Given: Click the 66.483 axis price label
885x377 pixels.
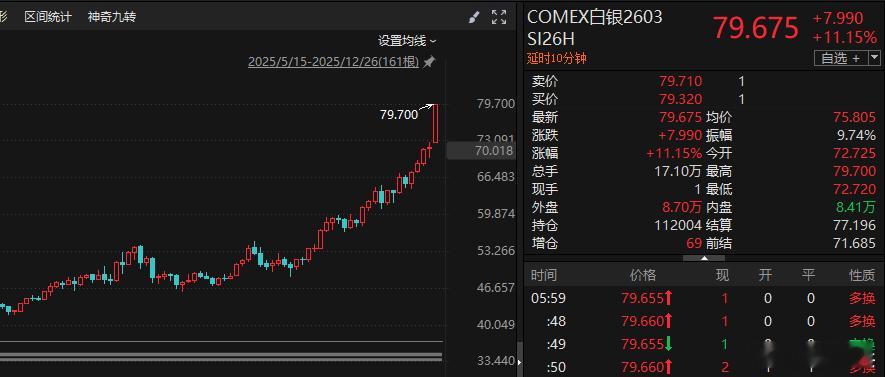Looking at the screenshot, I should point(496,177).
